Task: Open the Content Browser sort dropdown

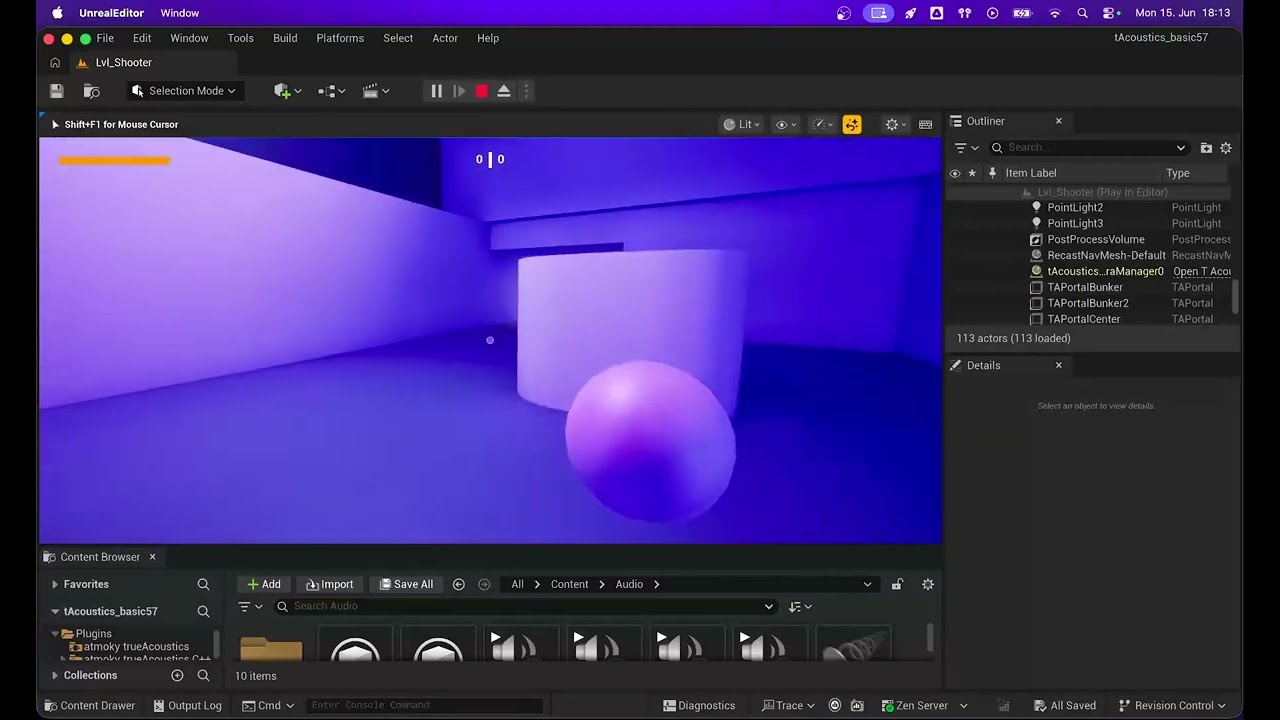Action: pos(800,606)
